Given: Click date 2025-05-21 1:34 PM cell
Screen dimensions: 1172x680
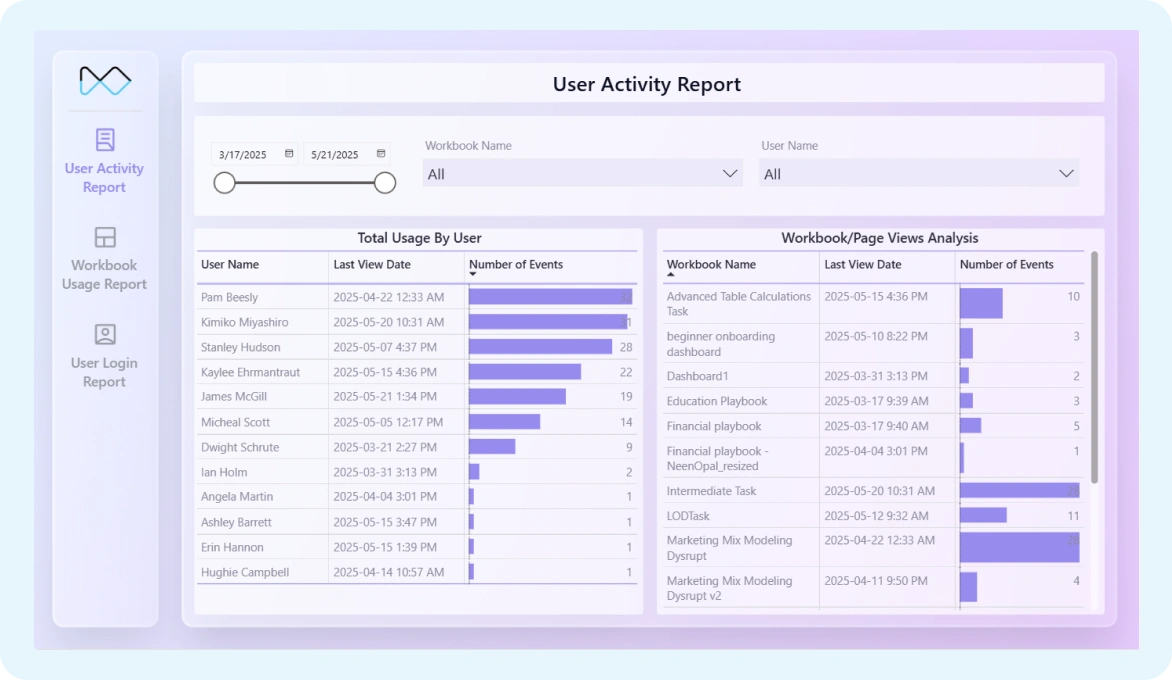Looking at the screenshot, I should click(385, 397).
